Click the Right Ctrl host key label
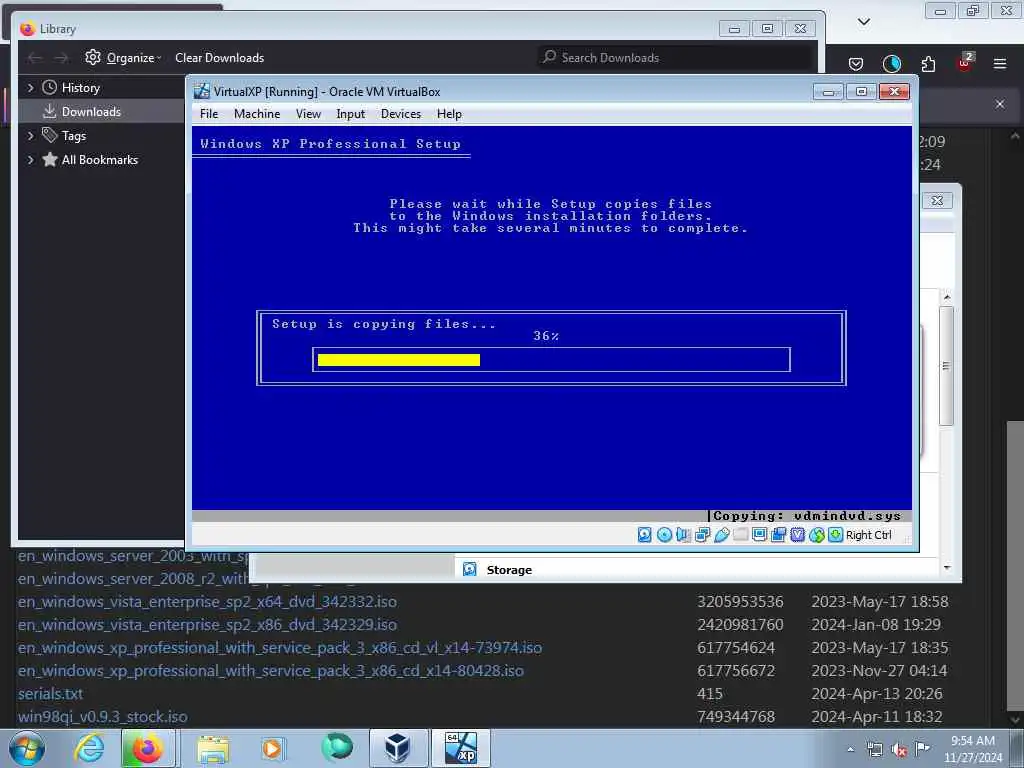The image size is (1024, 768). 869,535
